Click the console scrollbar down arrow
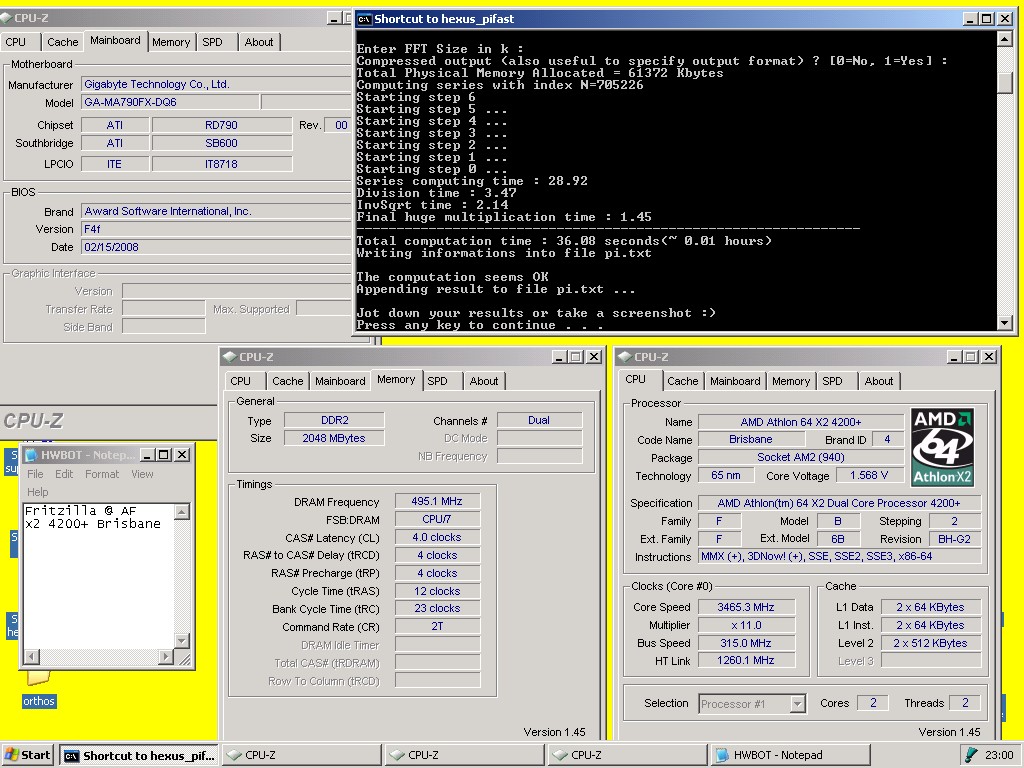The width and height of the screenshot is (1024, 768). click(1006, 323)
